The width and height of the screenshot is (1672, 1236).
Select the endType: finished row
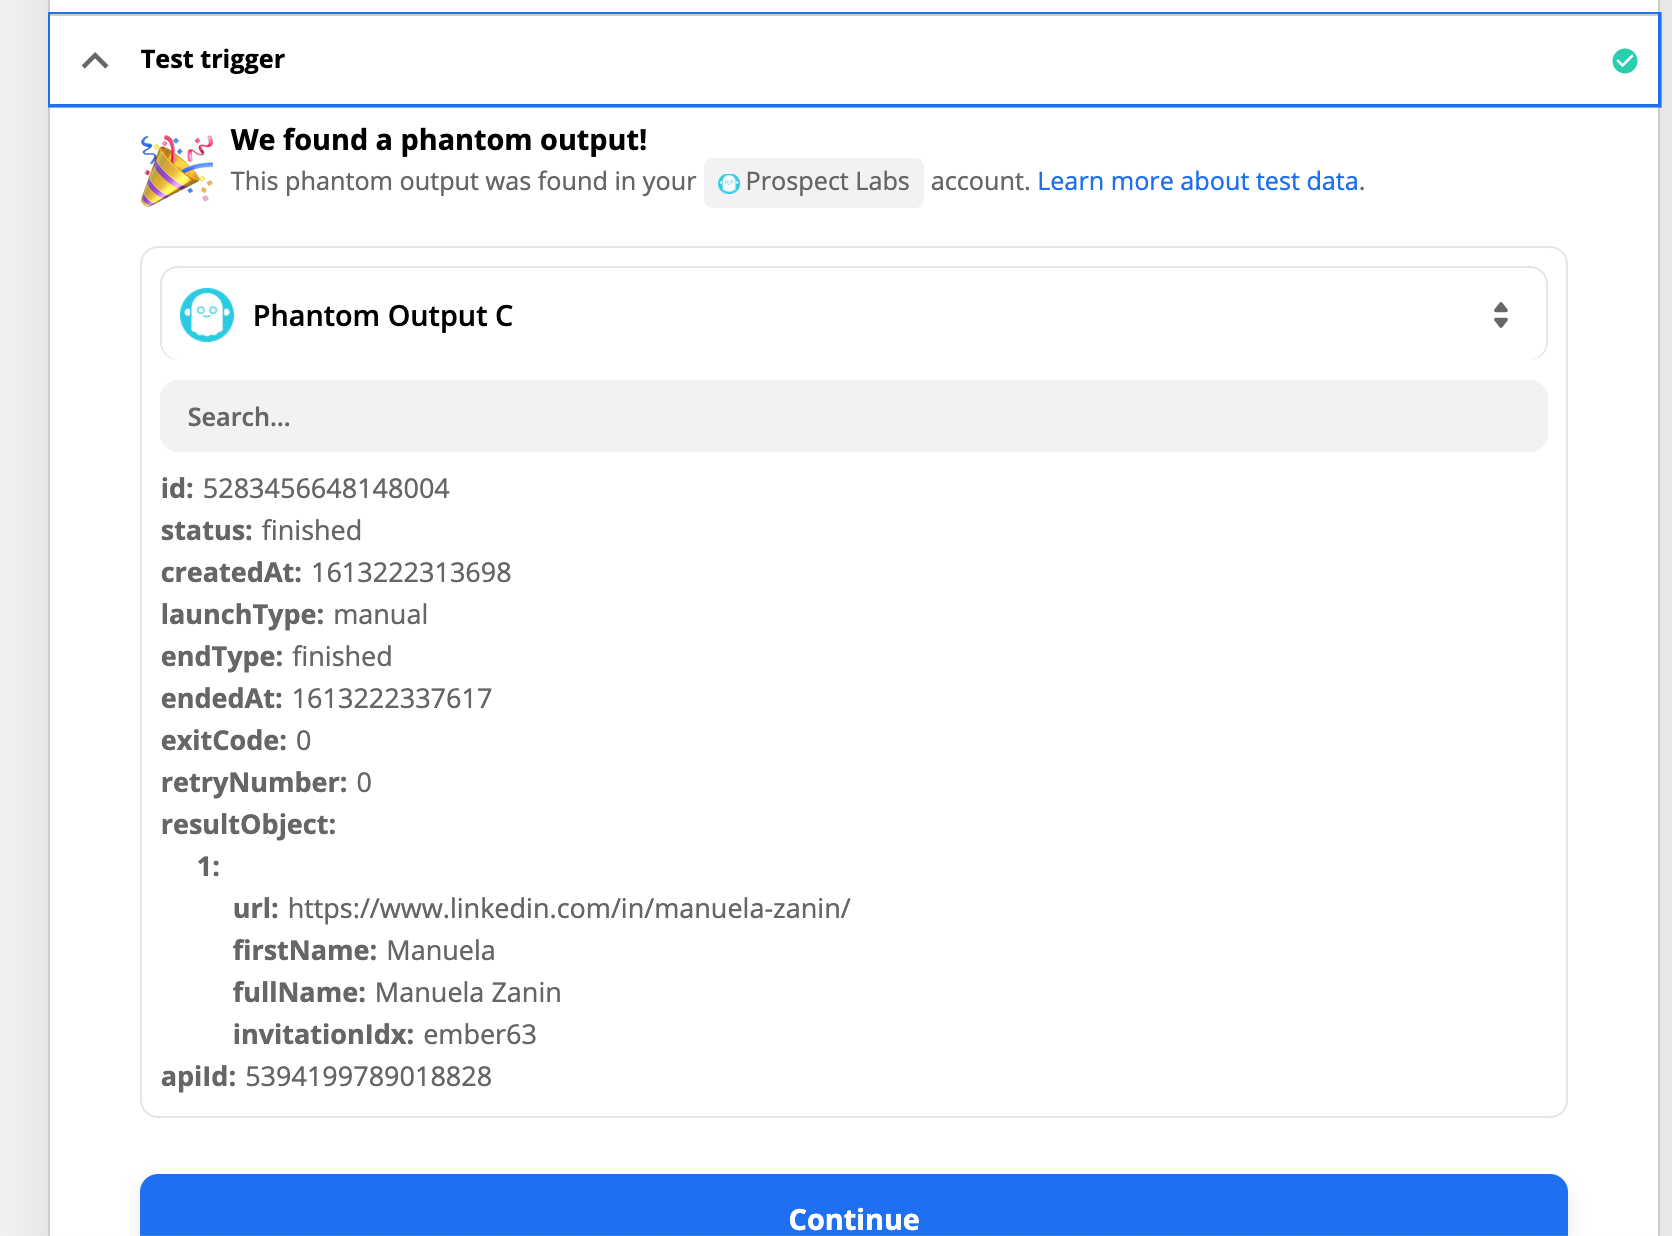pyautogui.click(x=276, y=656)
